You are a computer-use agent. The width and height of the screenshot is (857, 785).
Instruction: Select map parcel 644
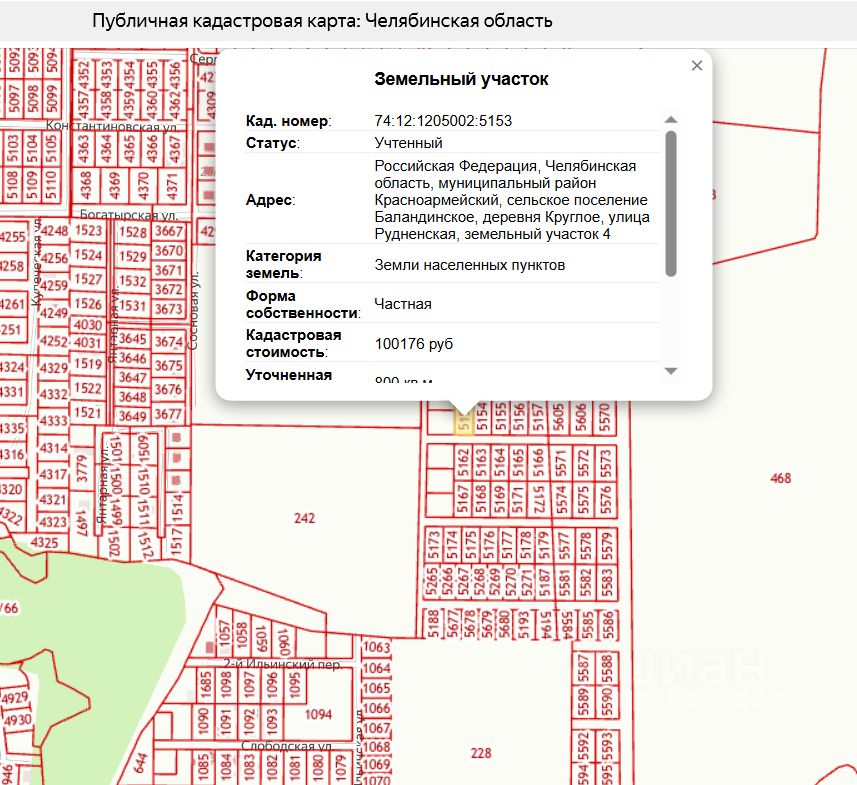tap(140, 763)
